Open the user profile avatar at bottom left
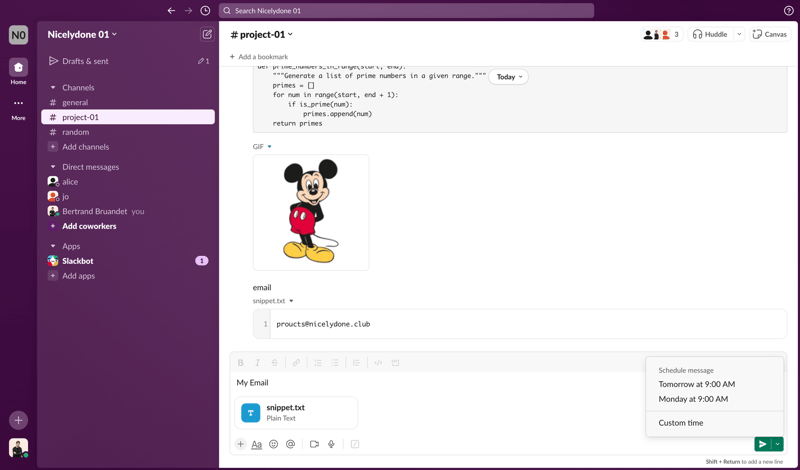 click(x=18, y=448)
